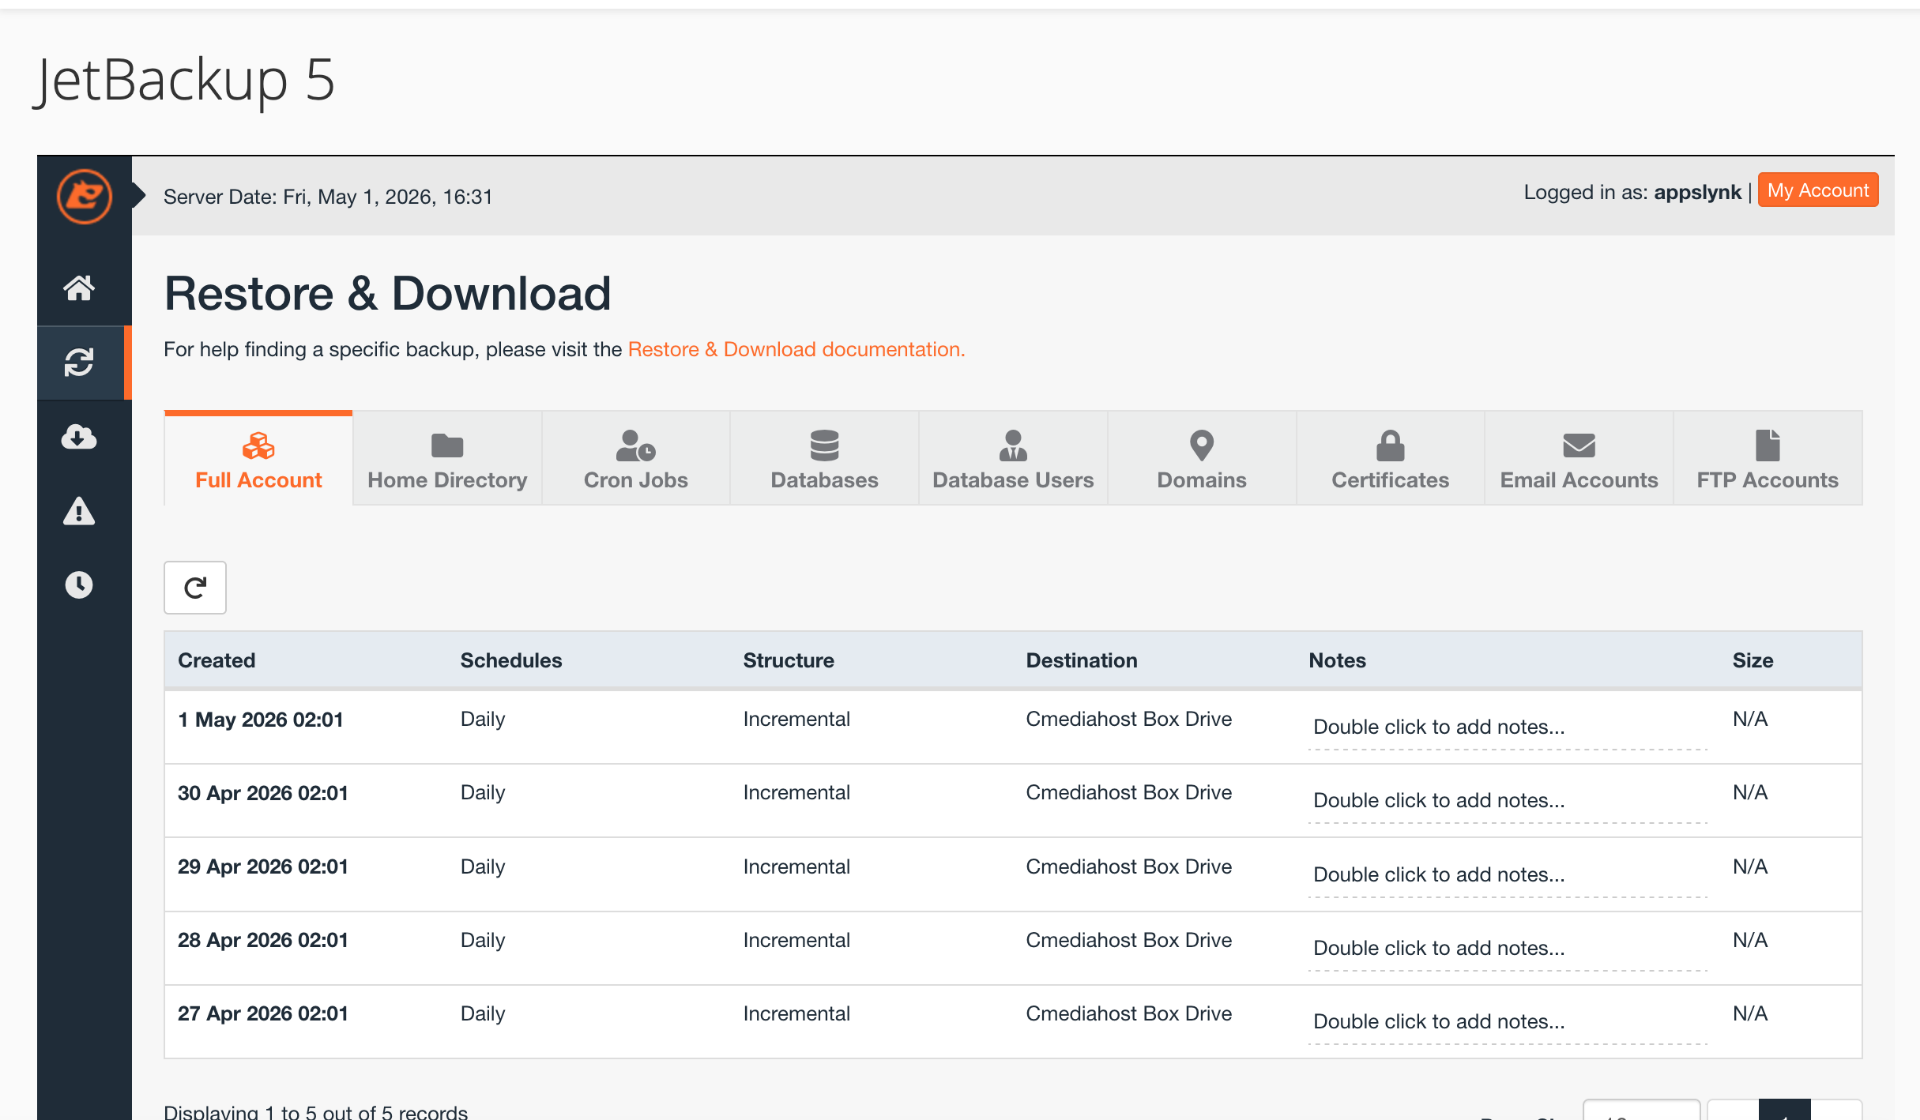Viewport: 1920px width, 1120px height.
Task: Click the Notes column header
Action: point(1337,660)
